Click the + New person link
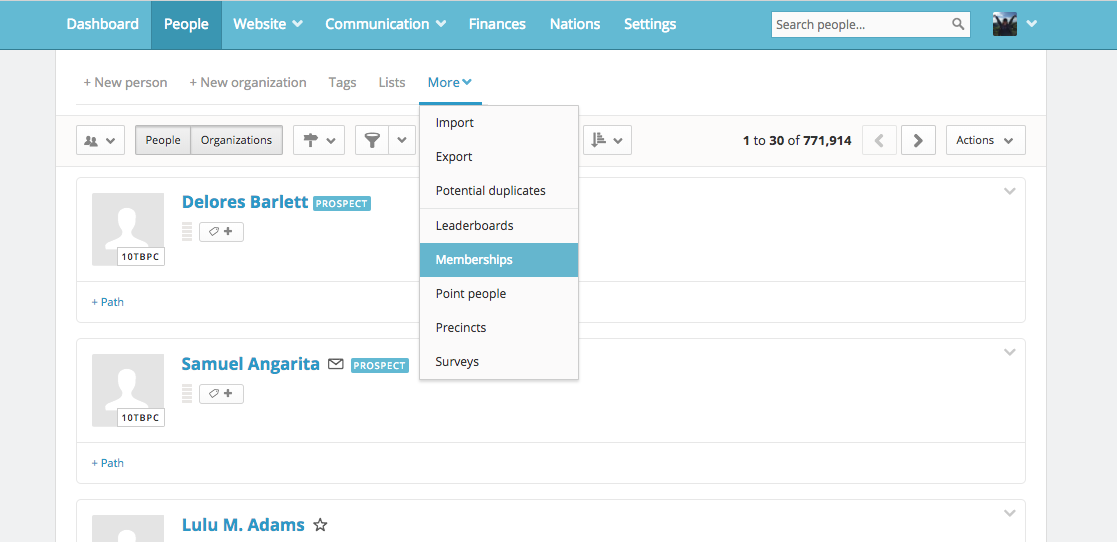 (x=125, y=83)
